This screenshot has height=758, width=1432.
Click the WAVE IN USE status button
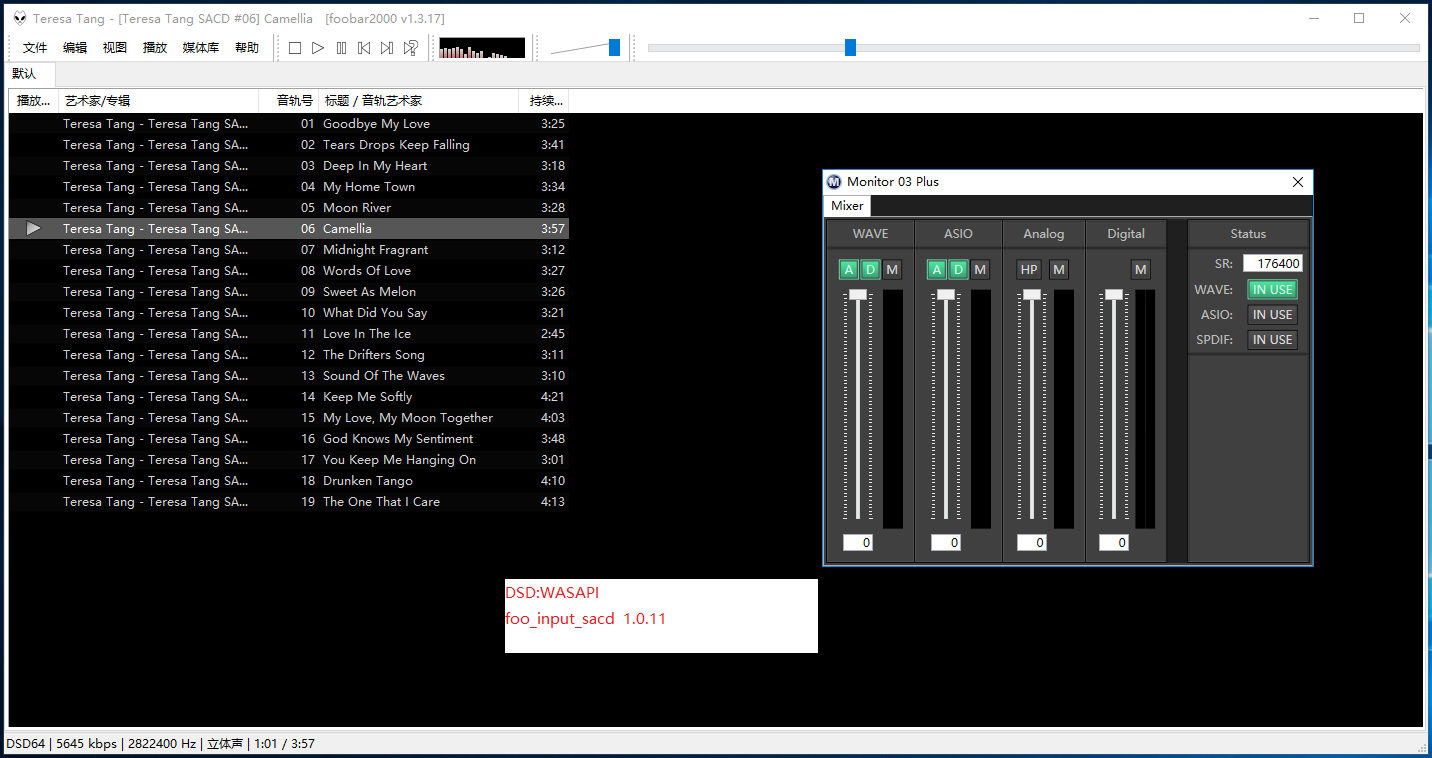click(x=1272, y=290)
